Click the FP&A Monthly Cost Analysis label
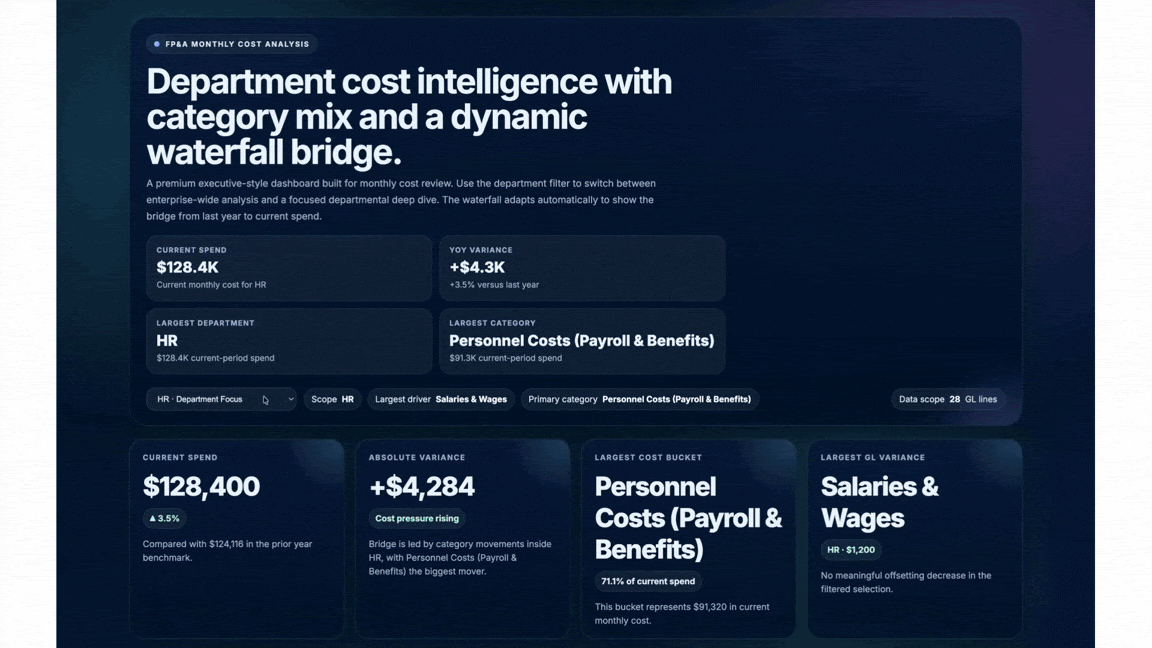The image size is (1152, 648). pyautogui.click(x=237, y=44)
